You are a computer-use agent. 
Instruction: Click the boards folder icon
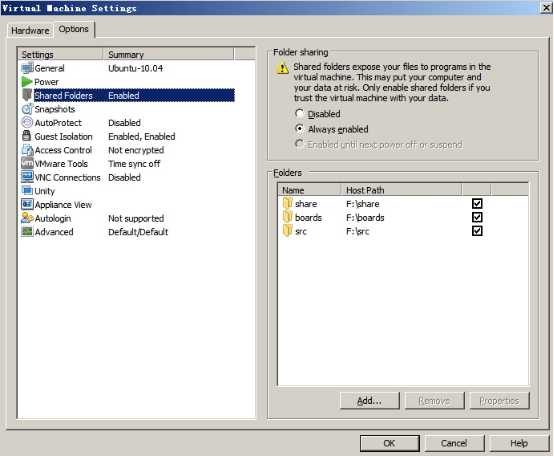tap(288, 217)
